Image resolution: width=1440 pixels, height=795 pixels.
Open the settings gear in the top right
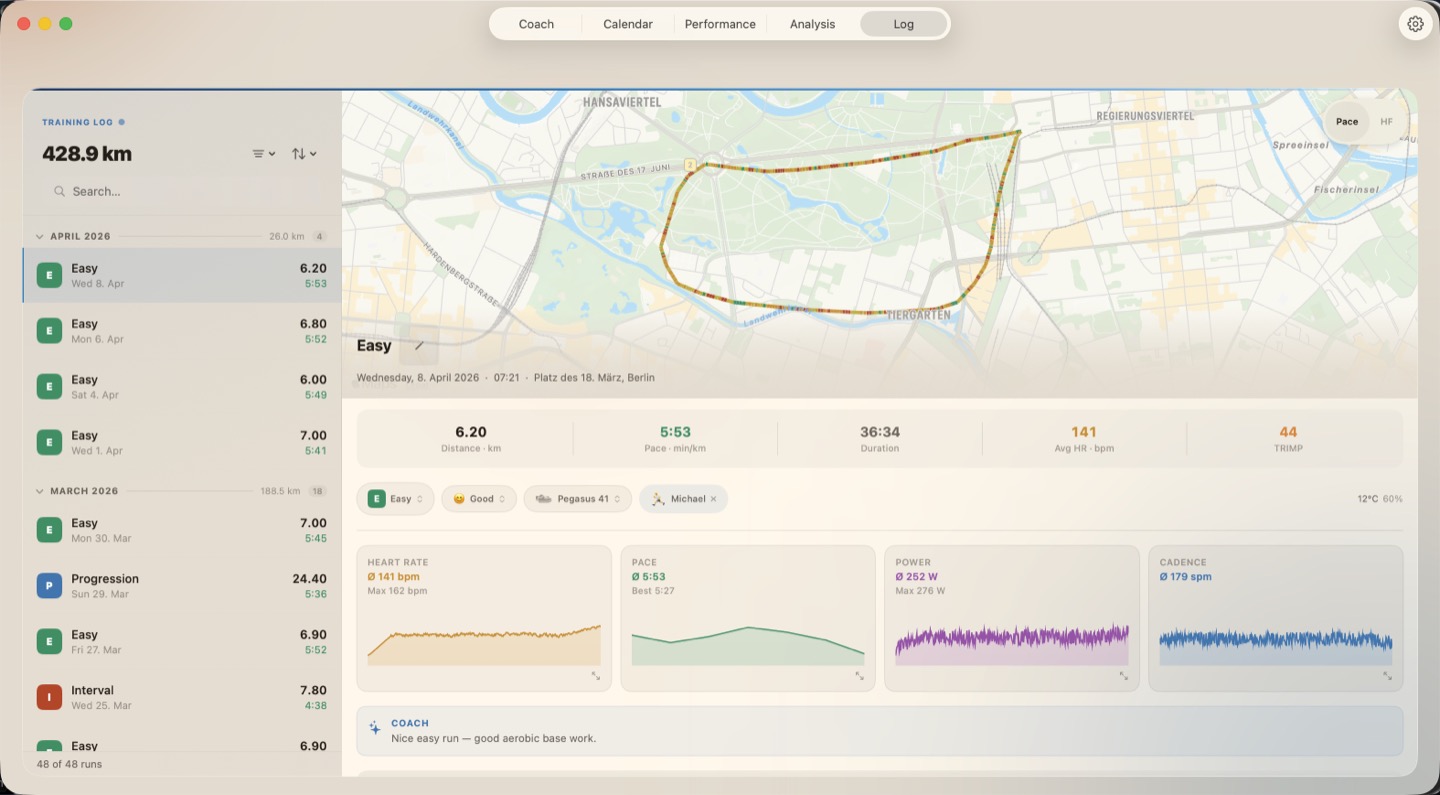(x=1415, y=23)
